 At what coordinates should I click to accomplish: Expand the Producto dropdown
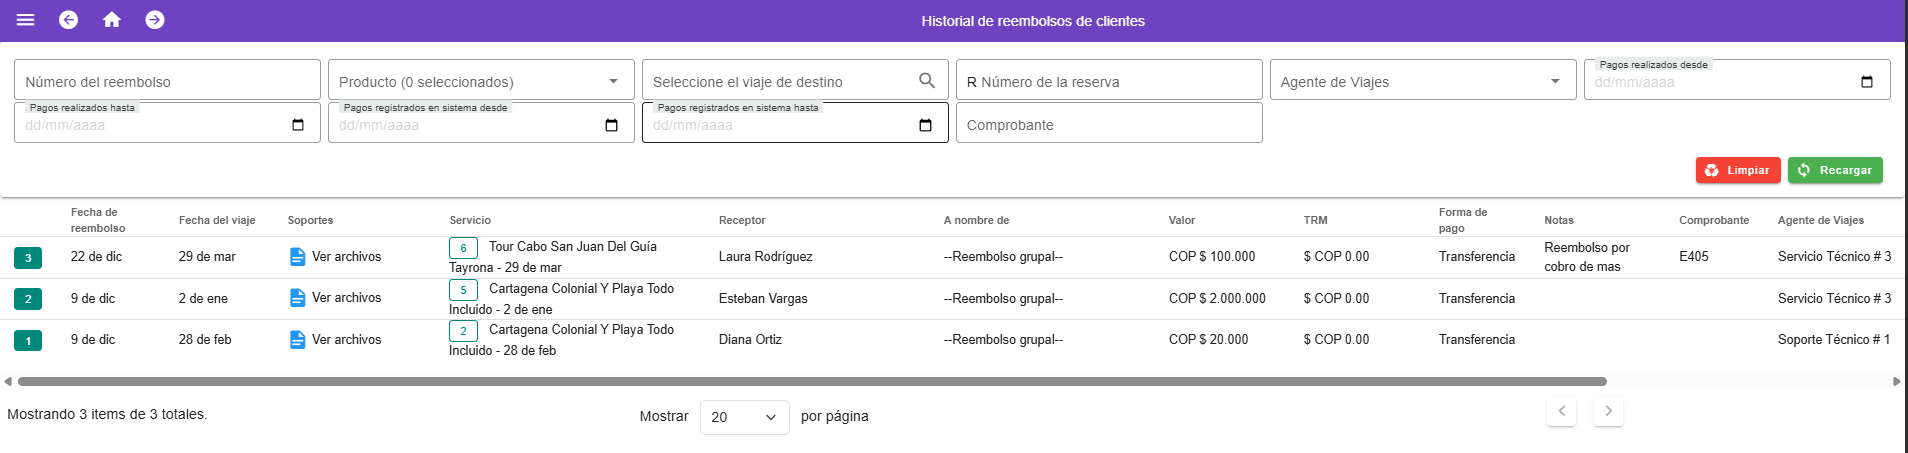[613, 81]
